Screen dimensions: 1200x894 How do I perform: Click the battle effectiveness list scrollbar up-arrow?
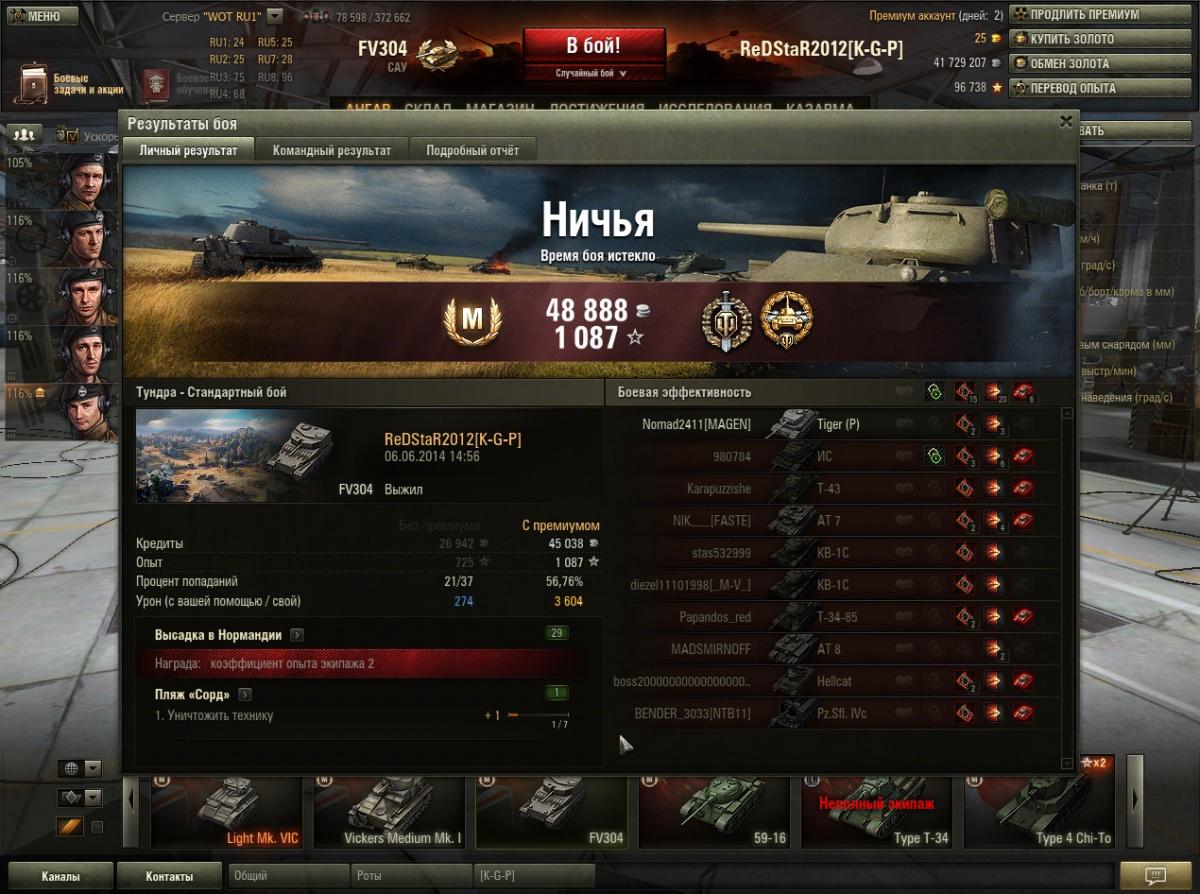(x=1067, y=413)
